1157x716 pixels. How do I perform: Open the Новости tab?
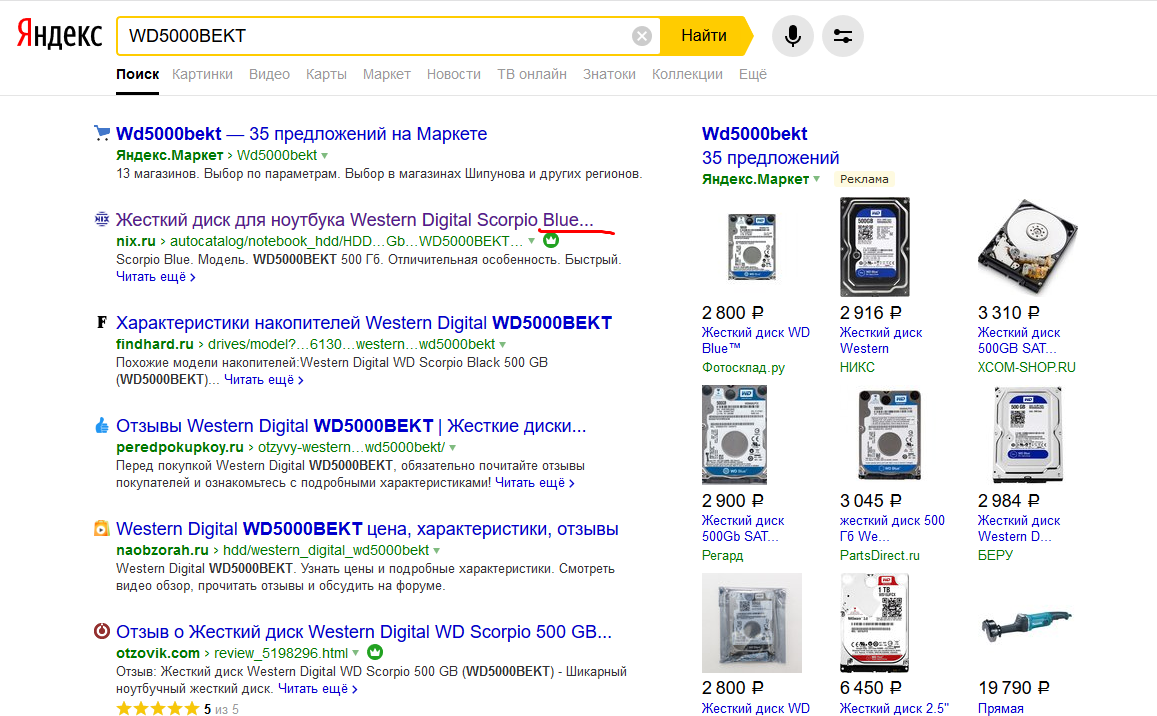454,75
